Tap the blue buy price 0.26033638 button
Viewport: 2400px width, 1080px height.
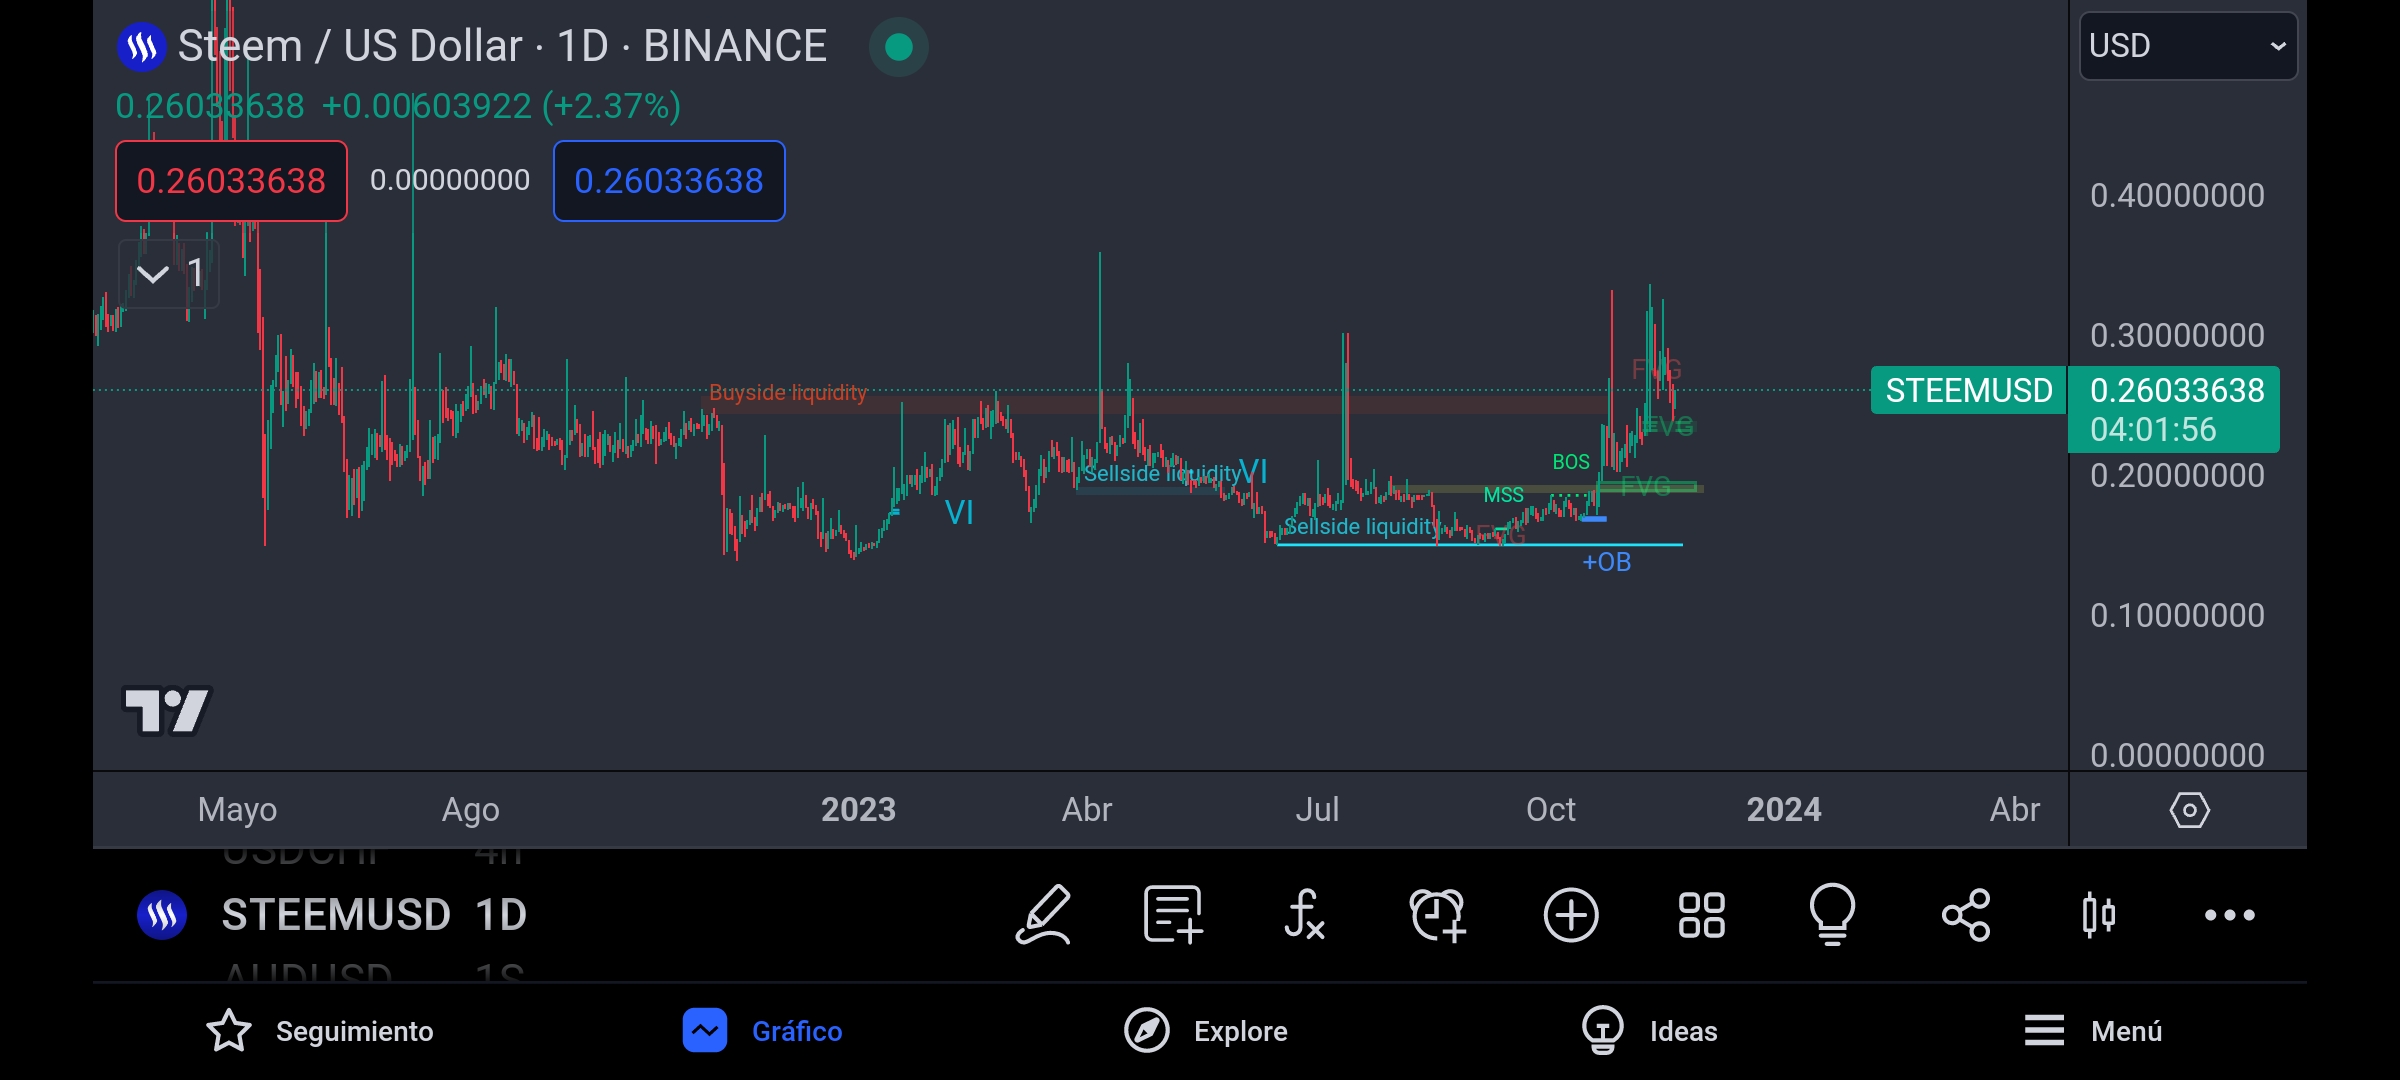click(x=669, y=181)
